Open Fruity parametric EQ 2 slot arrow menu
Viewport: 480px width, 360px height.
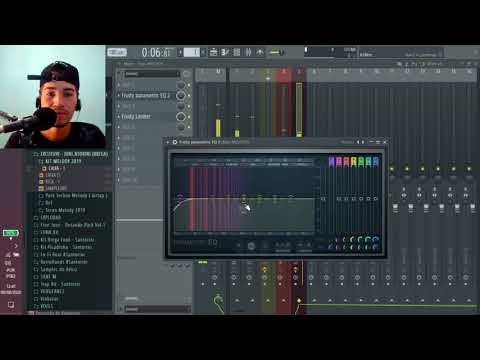pos(119,96)
